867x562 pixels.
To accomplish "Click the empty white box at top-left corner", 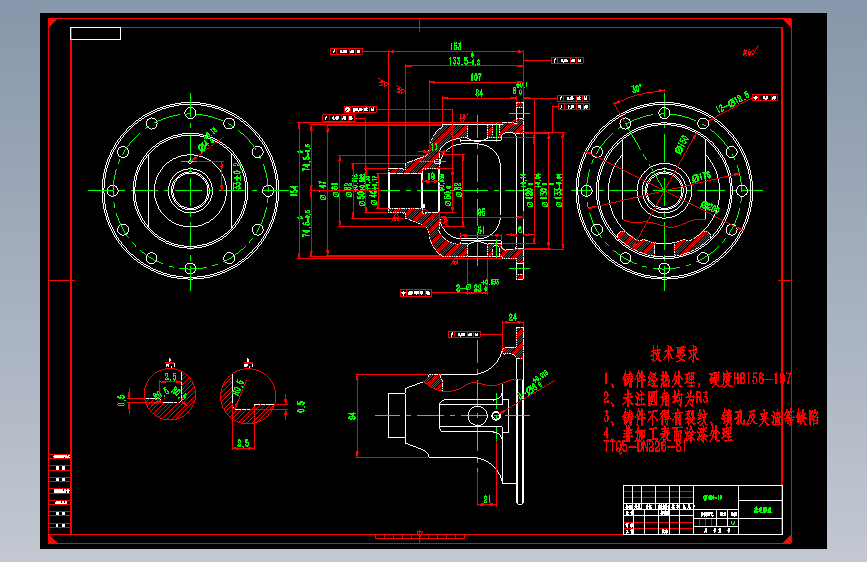I will (96, 33).
